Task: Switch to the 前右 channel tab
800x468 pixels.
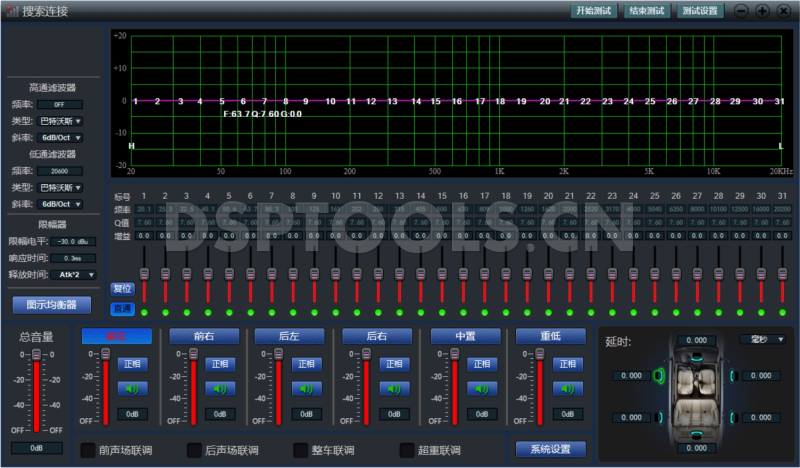Action: pyautogui.click(x=204, y=336)
